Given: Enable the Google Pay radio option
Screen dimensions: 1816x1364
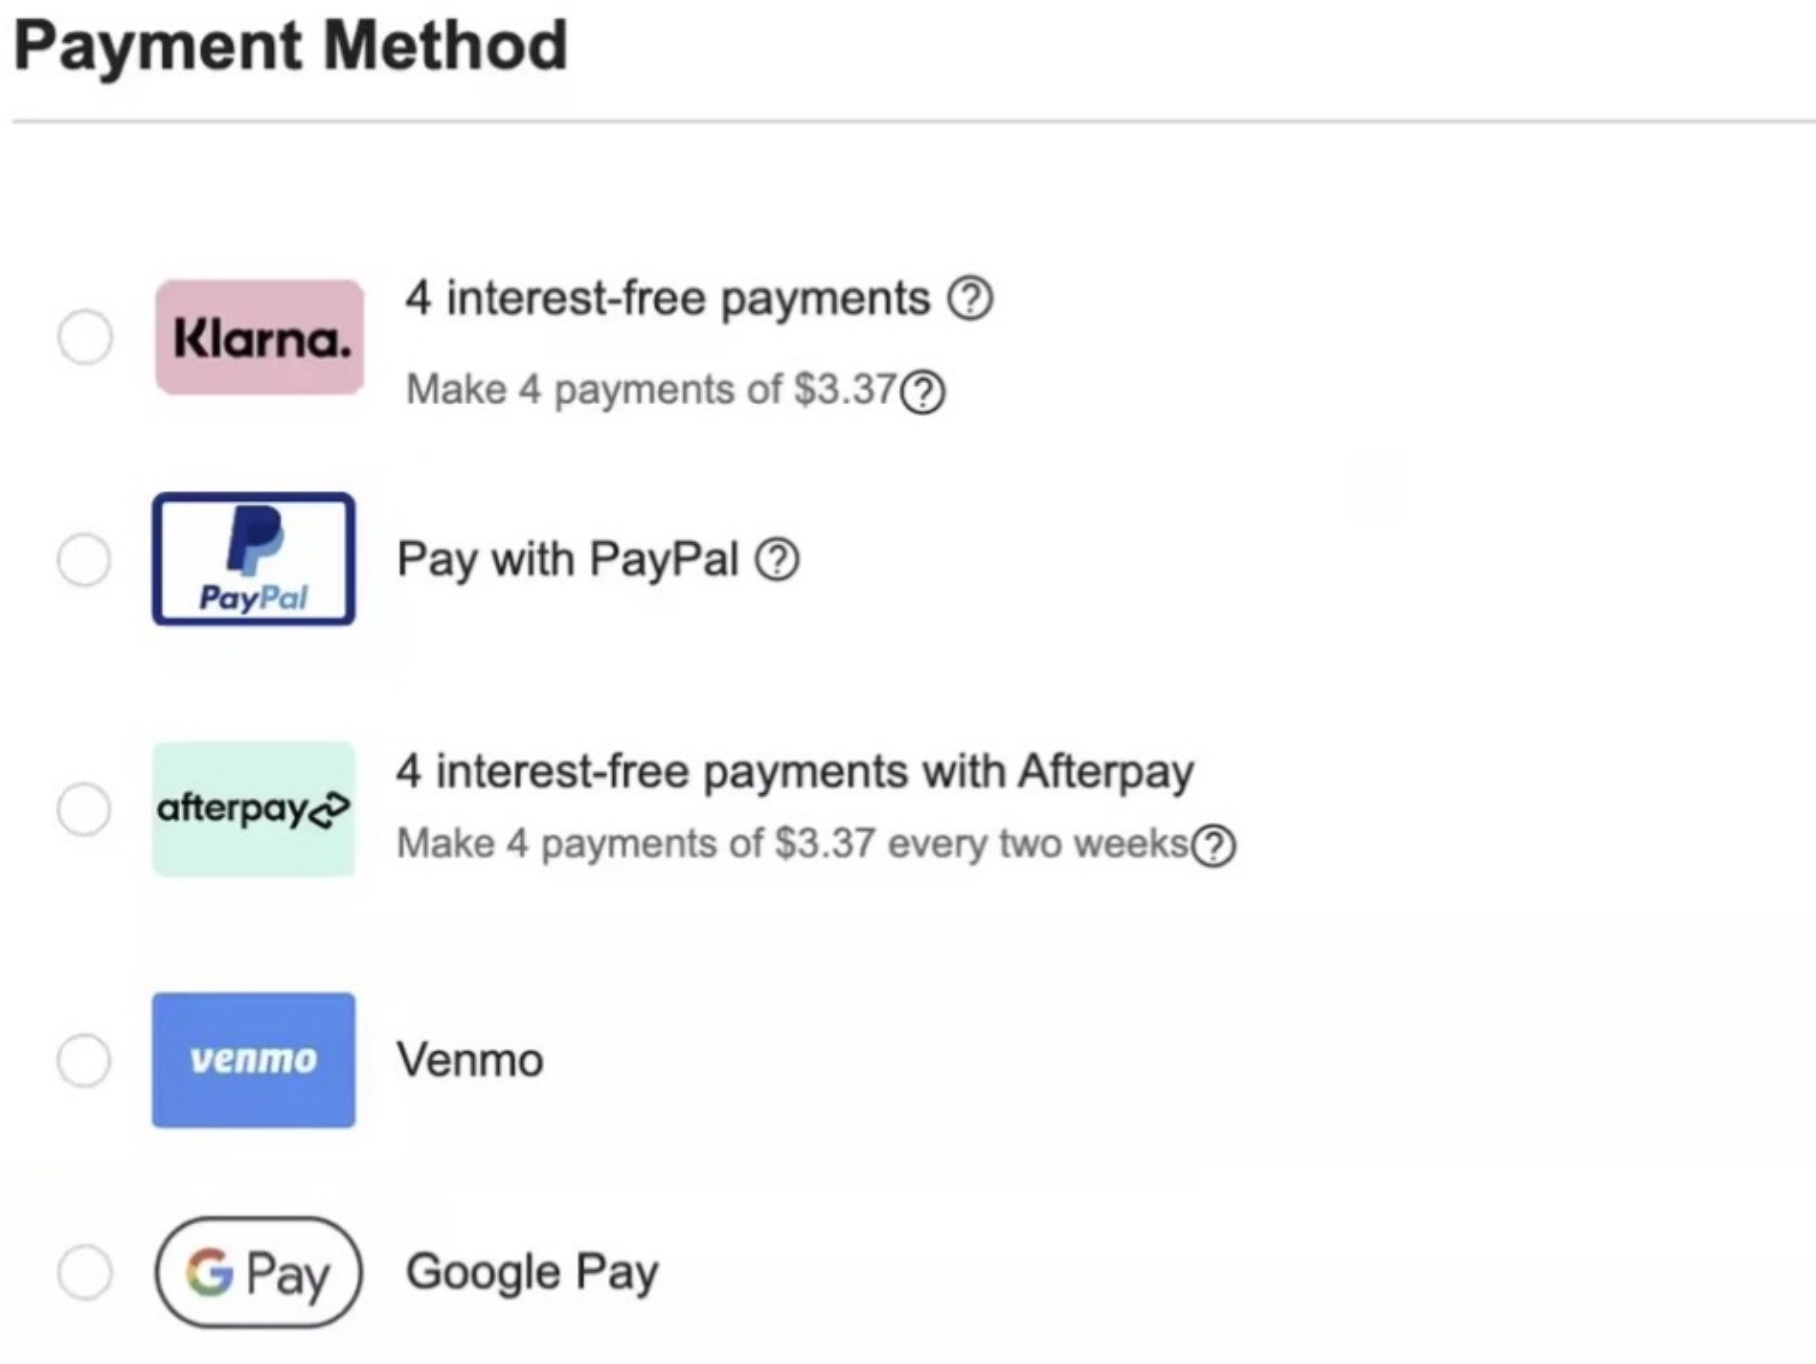Looking at the screenshot, I should [85, 1272].
